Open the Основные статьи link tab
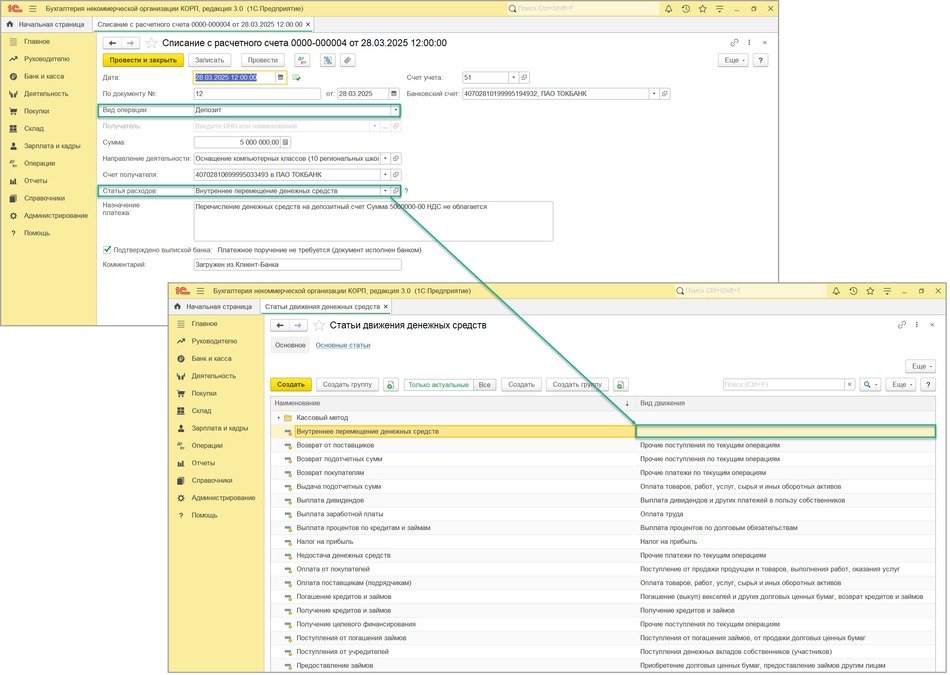Image resolution: width=950 pixels, height=675 pixels. (342, 345)
